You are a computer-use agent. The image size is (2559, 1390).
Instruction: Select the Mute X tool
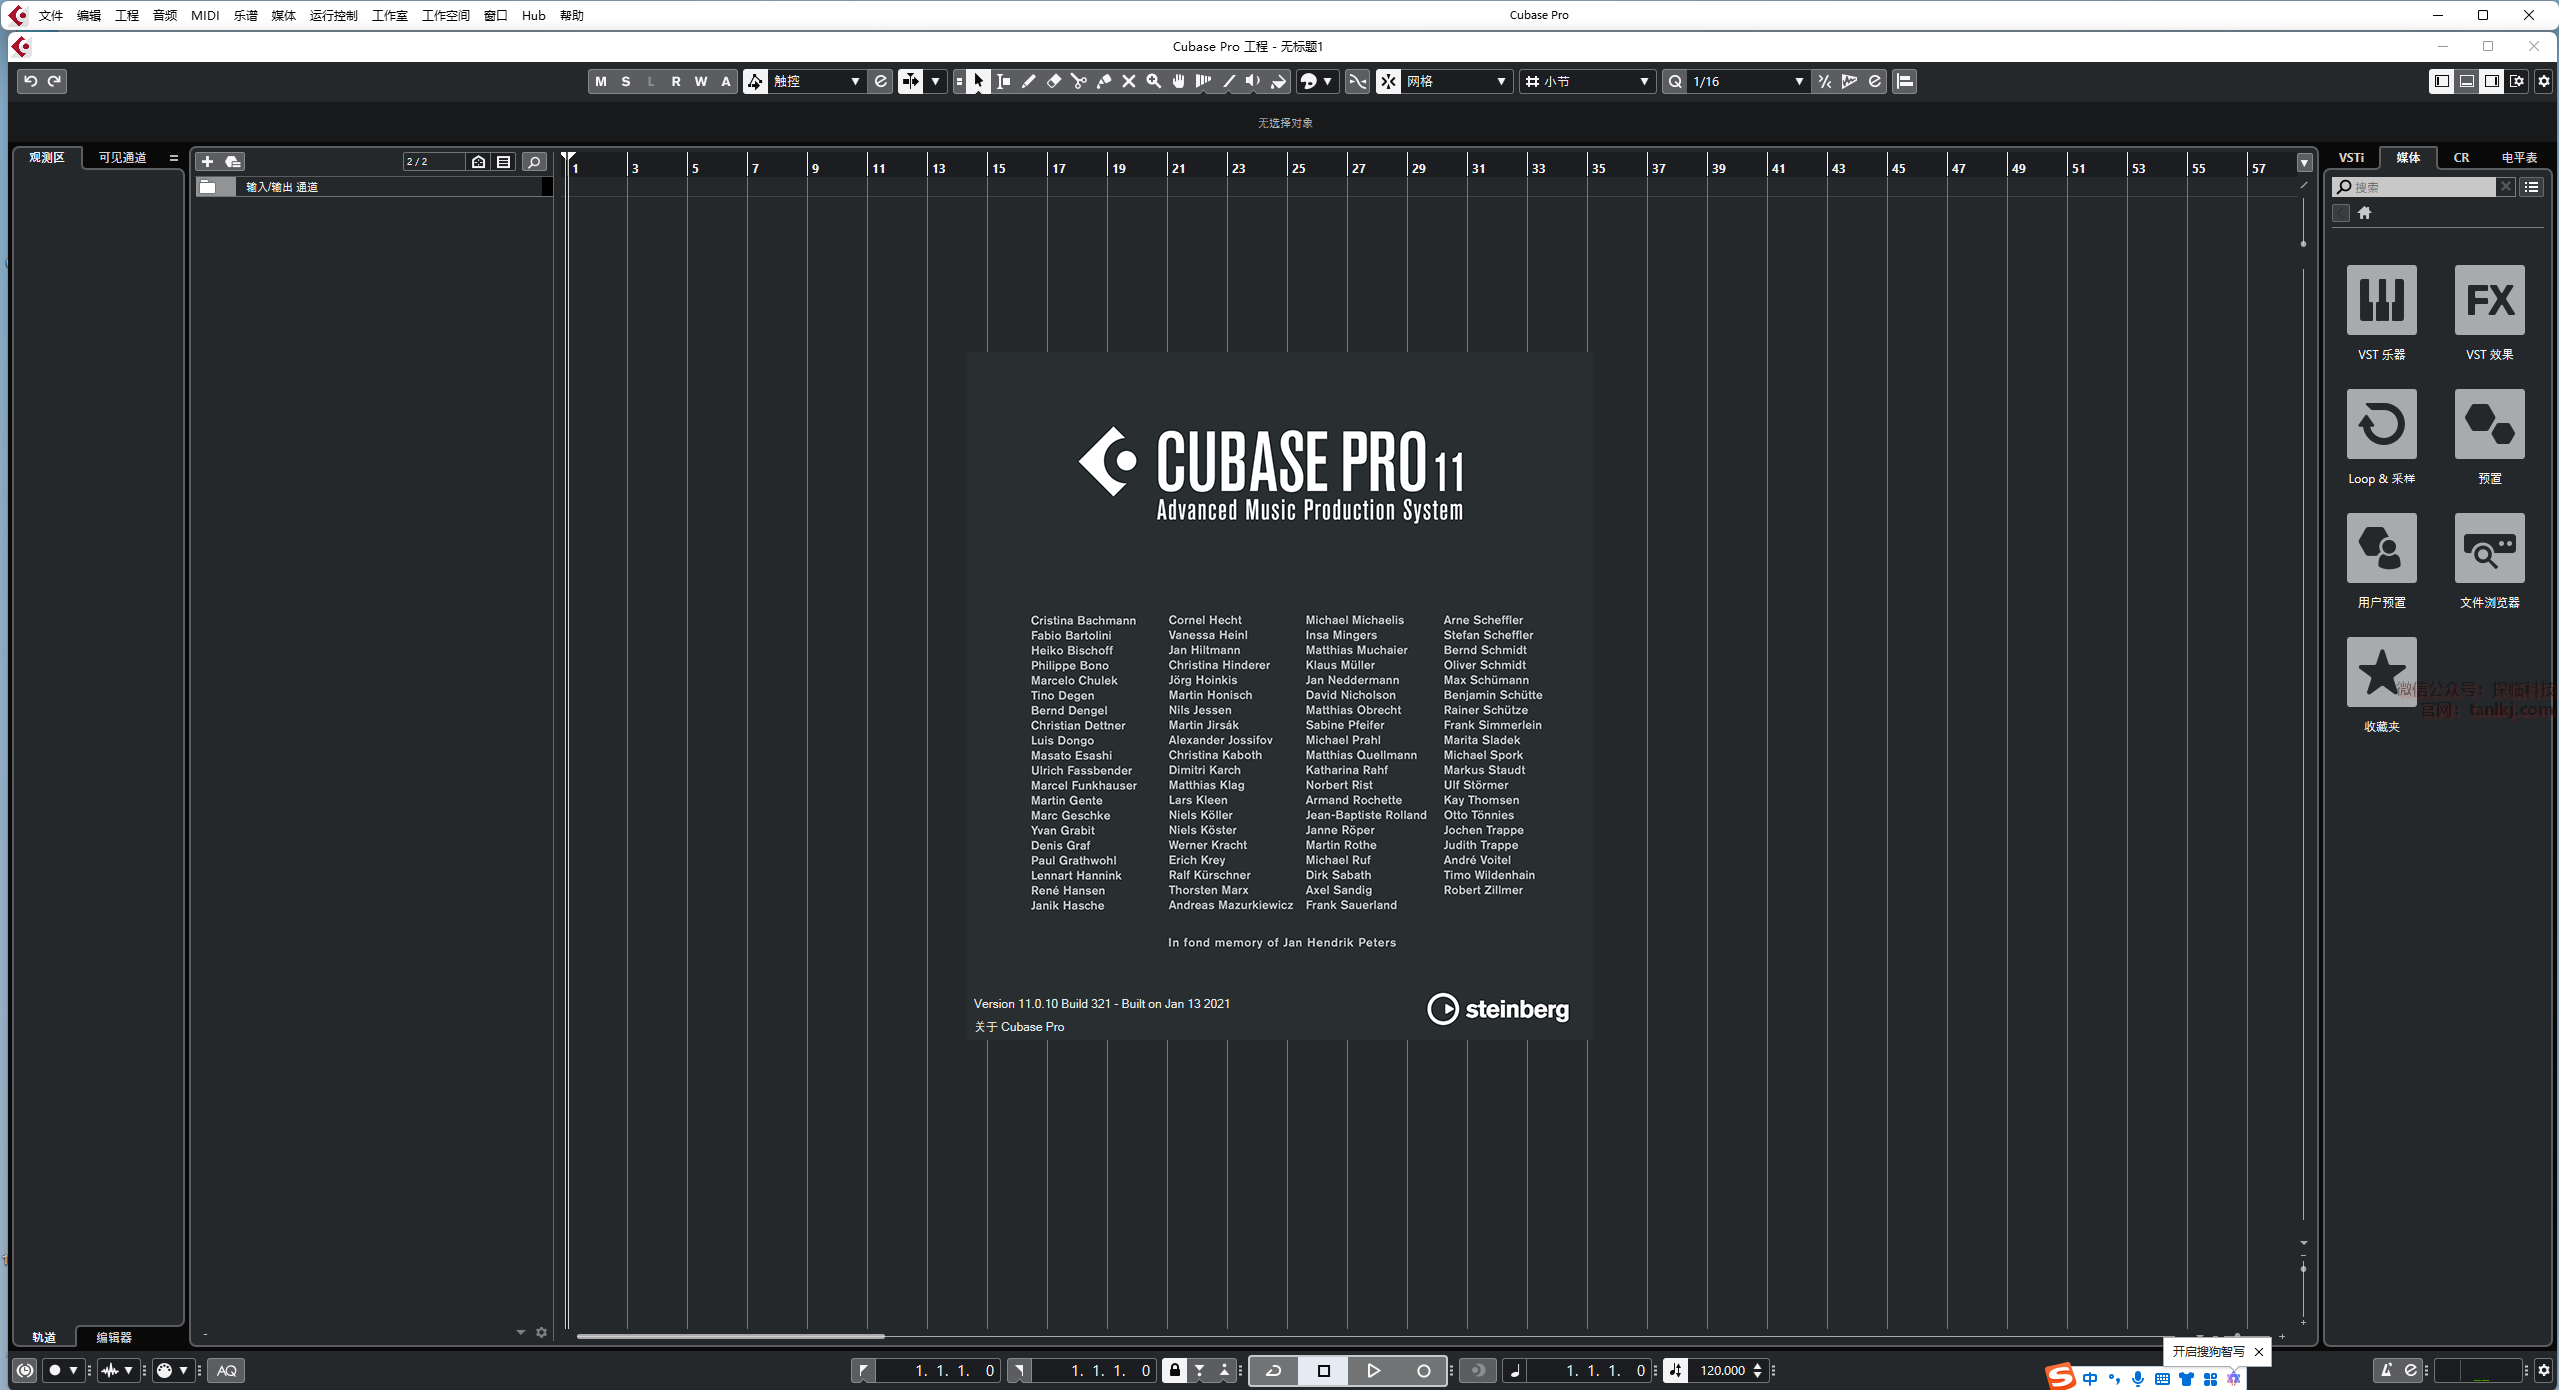point(1128,82)
